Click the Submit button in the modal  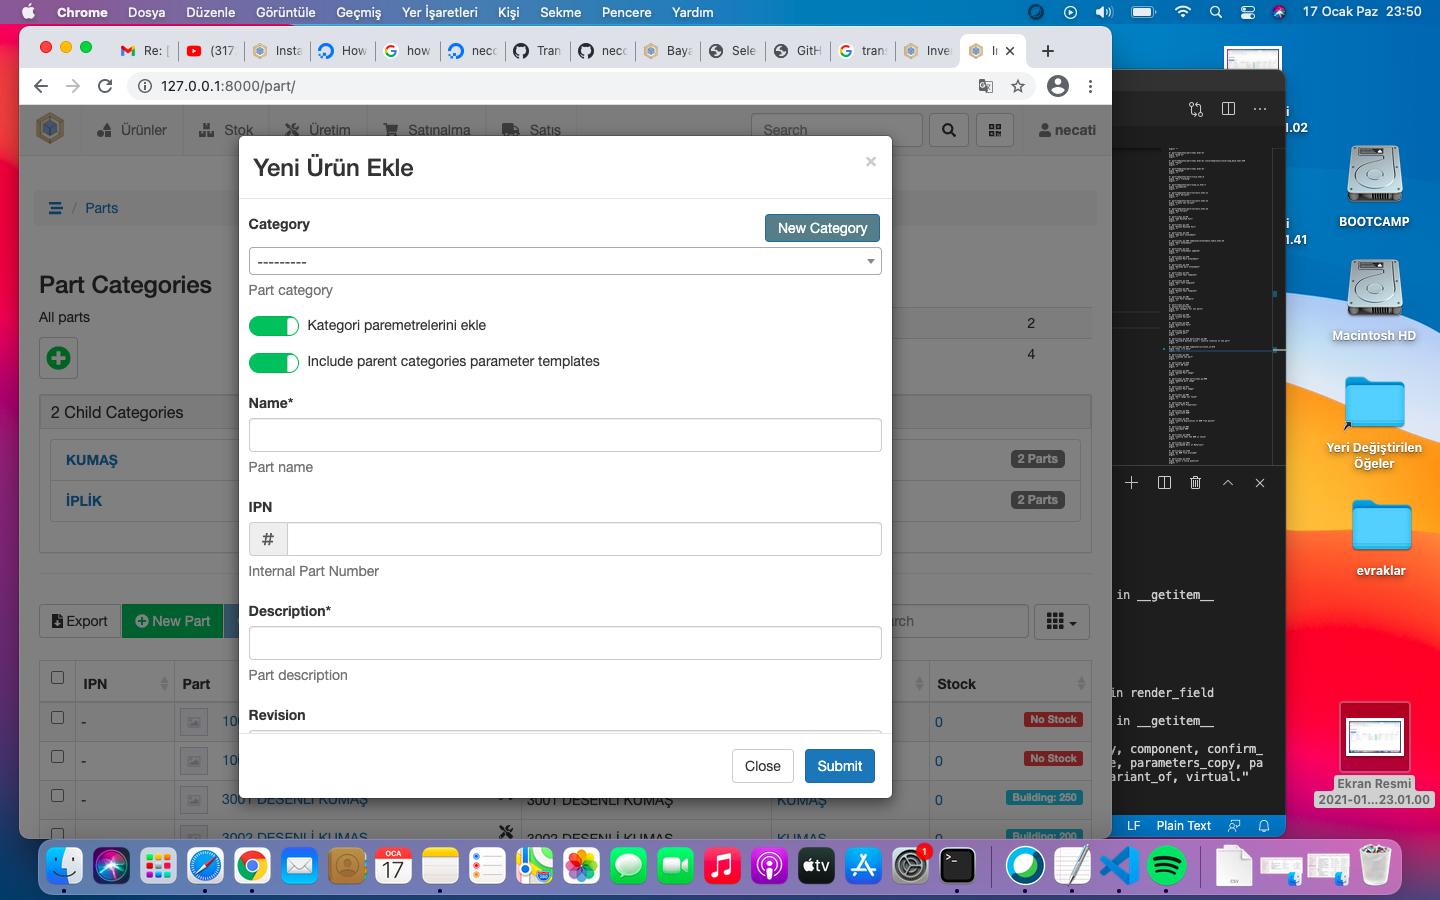[x=839, y=766]
